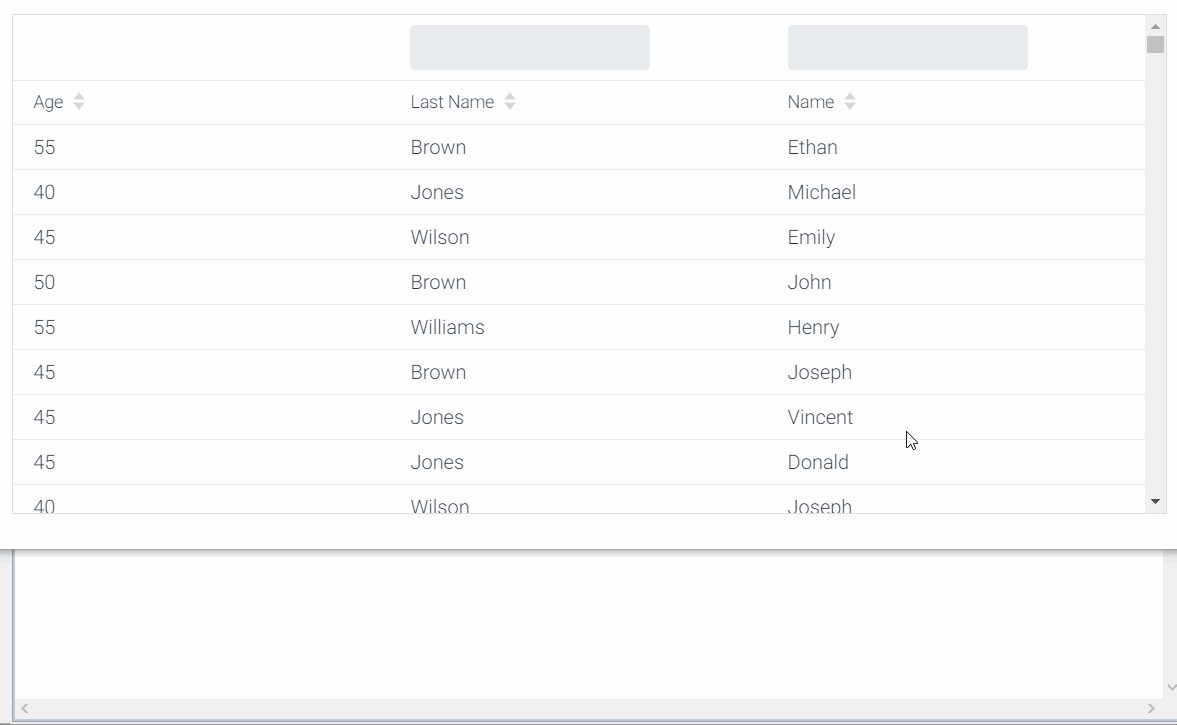Image resolution: width=1177 pixels, height=725 pixels.
Task: Select the Michael Jones row
Action: coord(579,192)
